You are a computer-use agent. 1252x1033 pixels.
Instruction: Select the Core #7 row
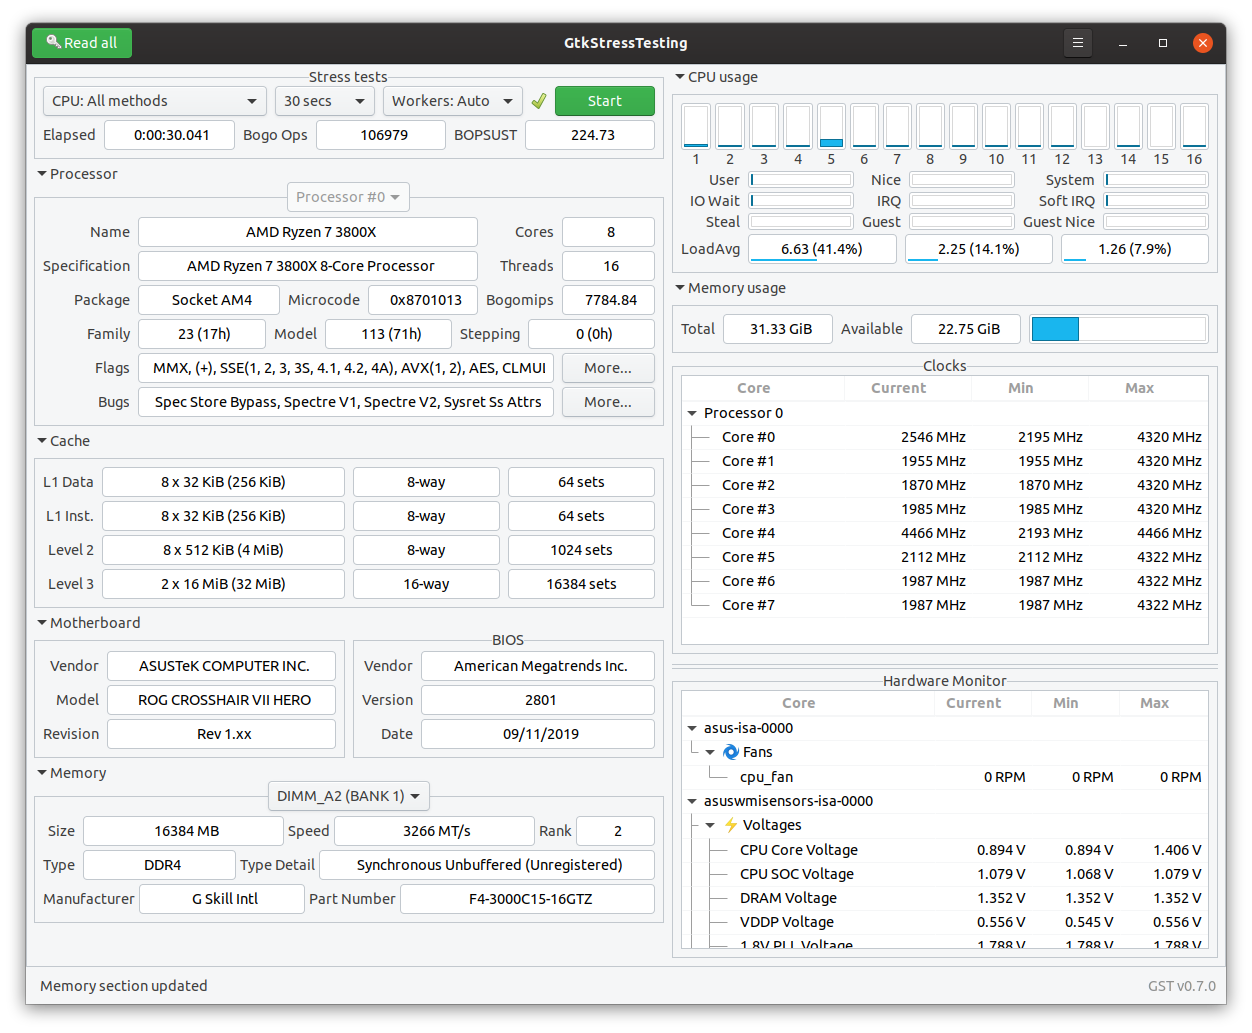(945, 605)
